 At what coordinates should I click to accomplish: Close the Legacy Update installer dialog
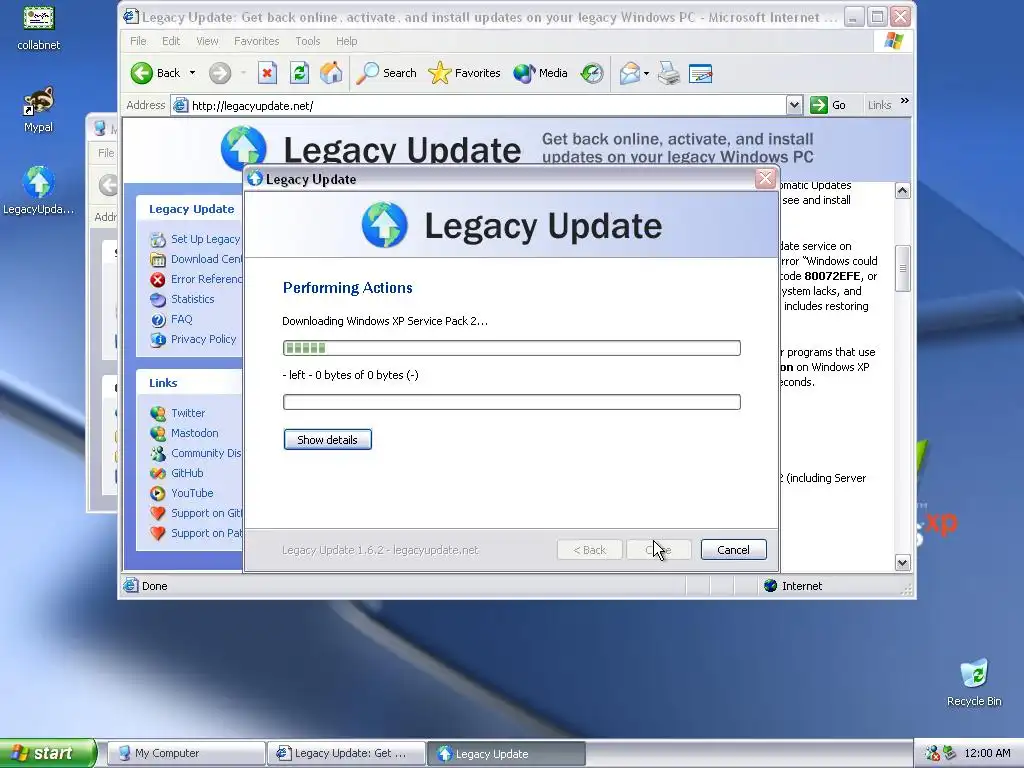click(x=765, y=178)
